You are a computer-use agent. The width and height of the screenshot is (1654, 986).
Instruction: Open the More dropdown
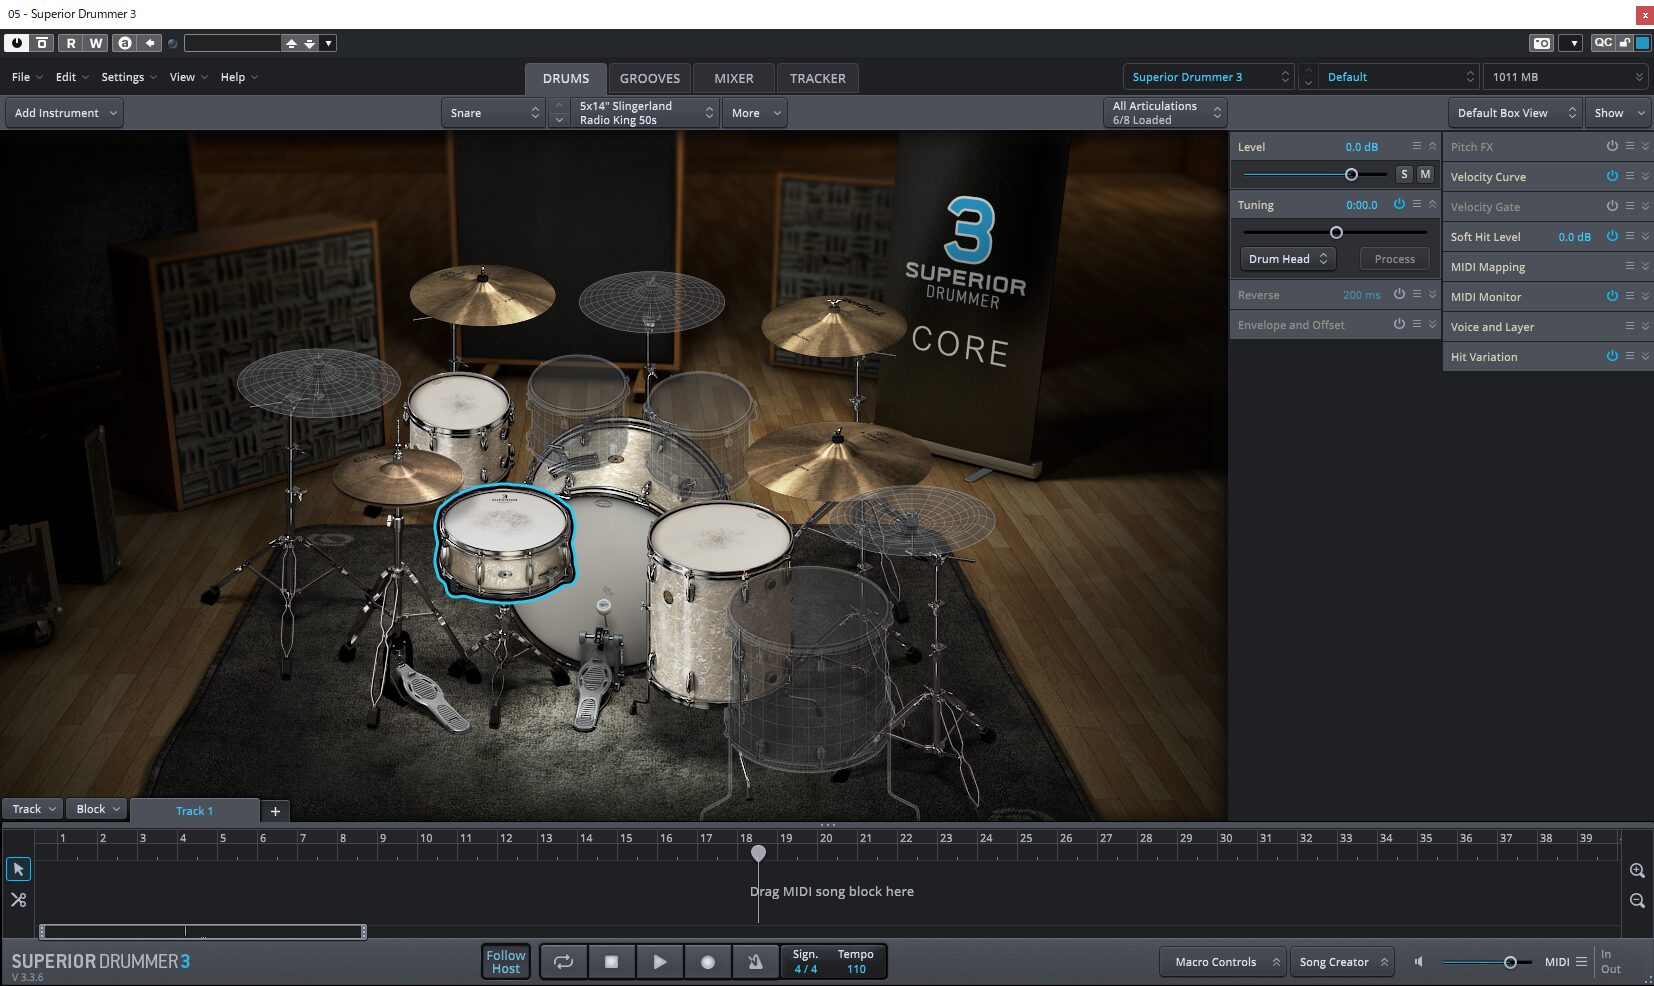point(755,113)
